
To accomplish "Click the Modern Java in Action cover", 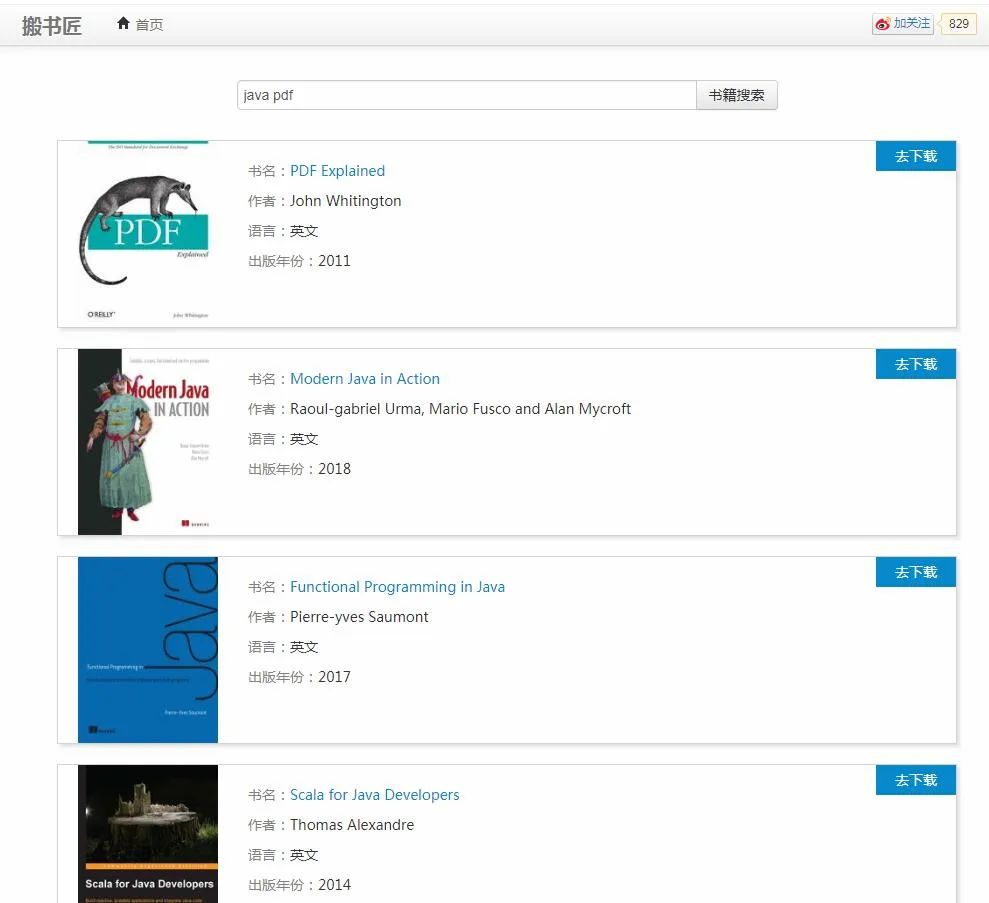I will 148,441.
